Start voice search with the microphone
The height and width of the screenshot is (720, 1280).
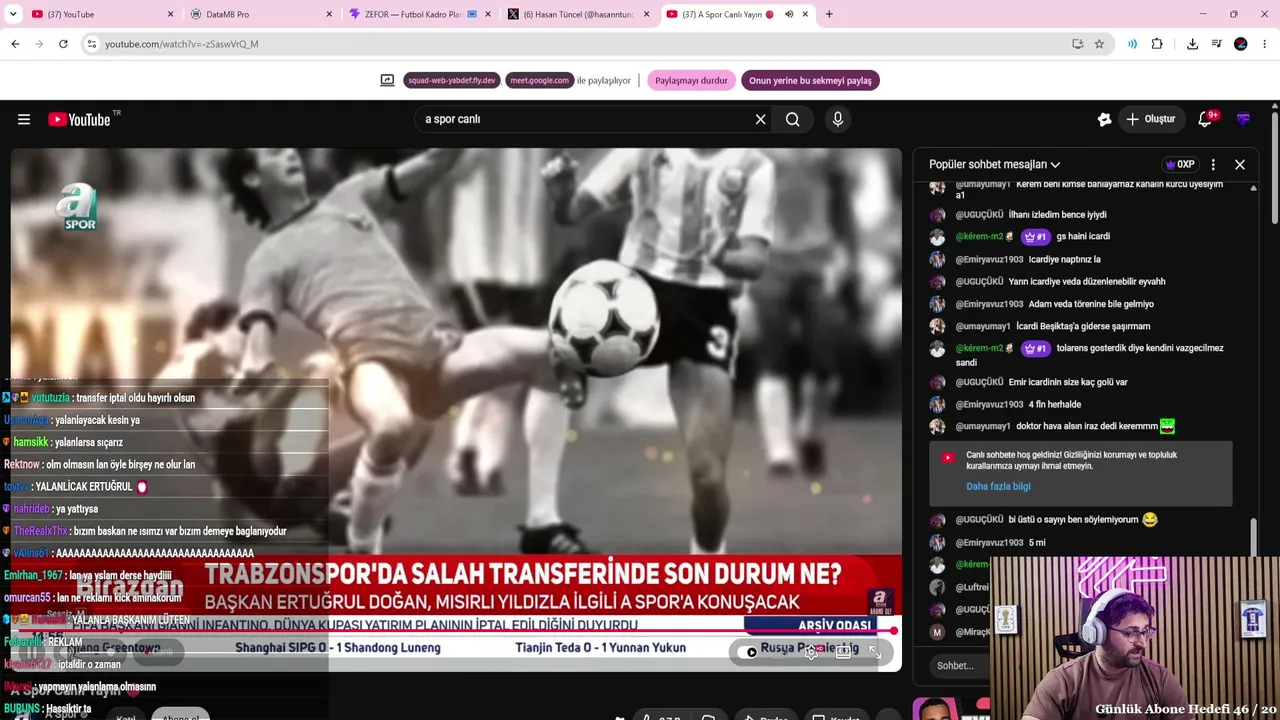coord(838,119)
